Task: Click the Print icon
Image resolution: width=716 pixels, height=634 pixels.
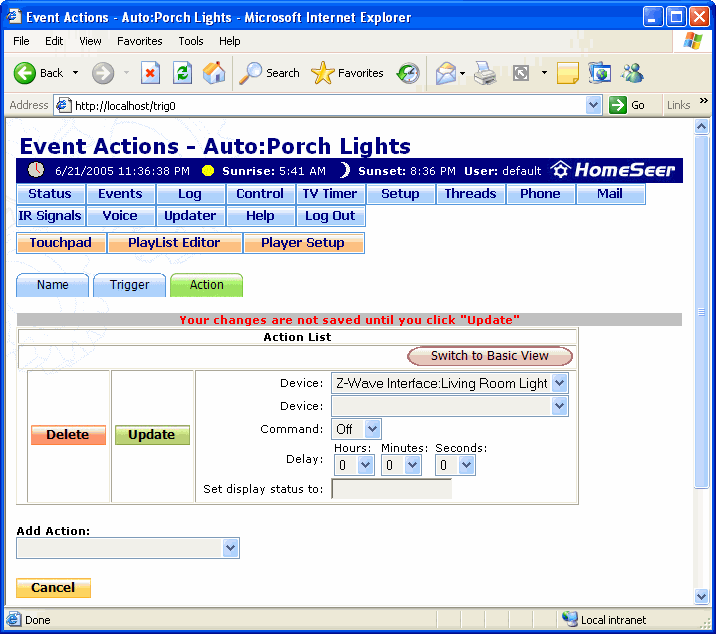Action: (484, 73)
